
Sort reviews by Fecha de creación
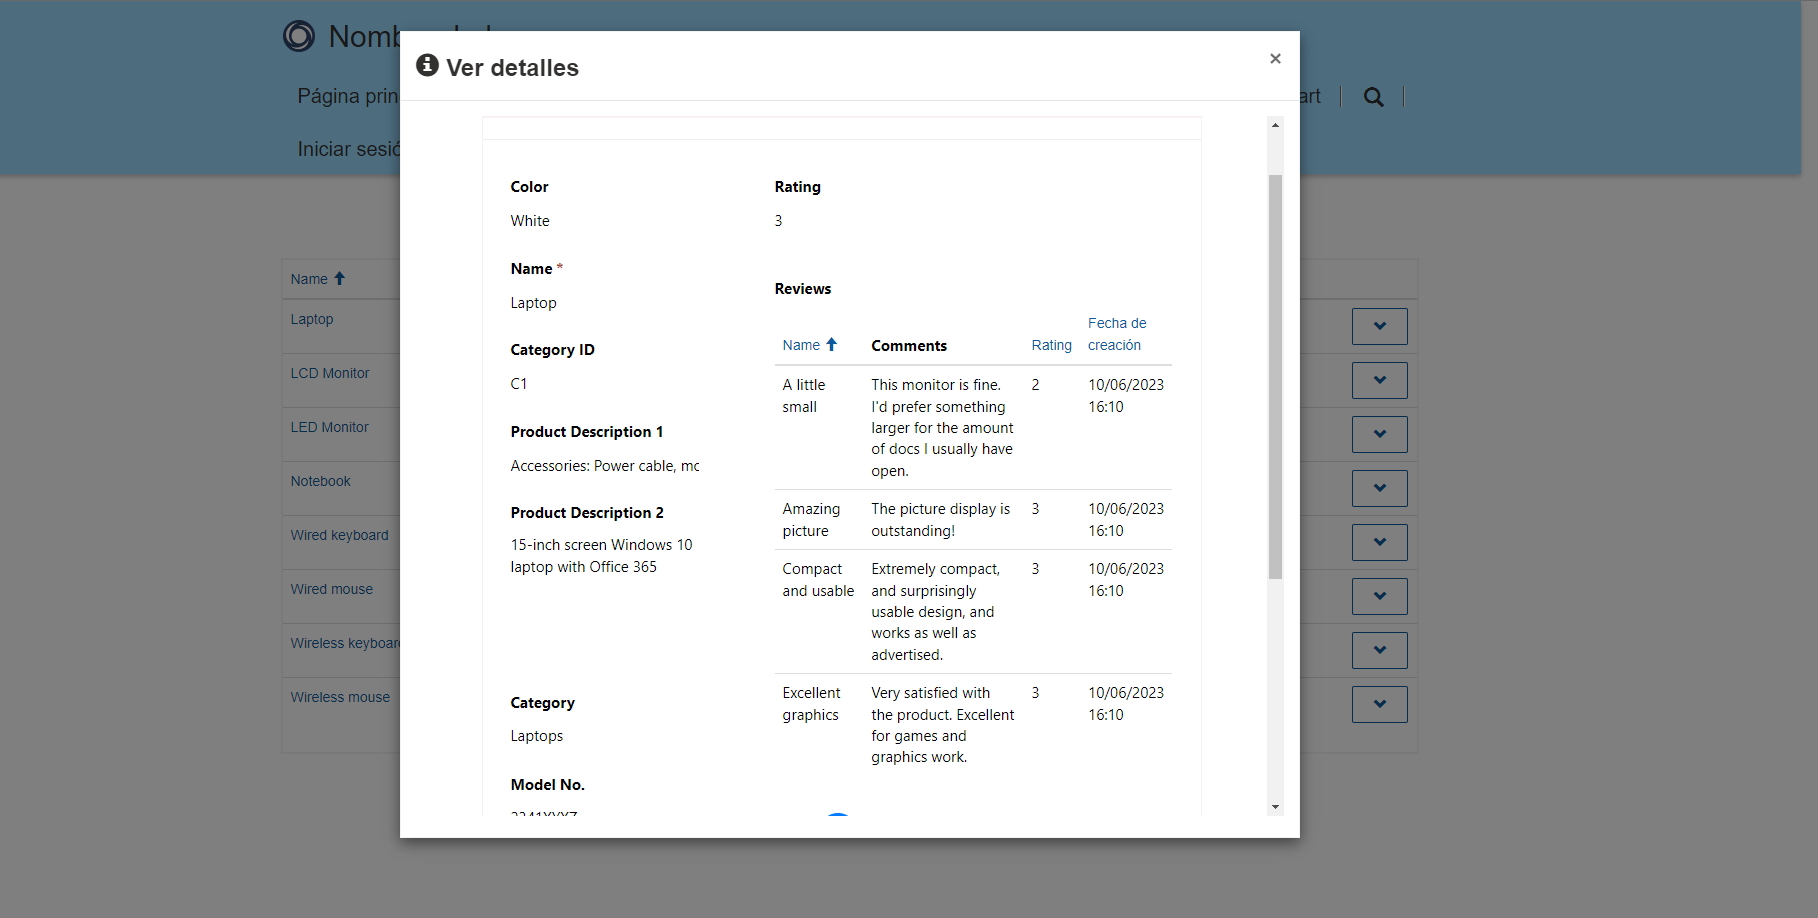1116,334
